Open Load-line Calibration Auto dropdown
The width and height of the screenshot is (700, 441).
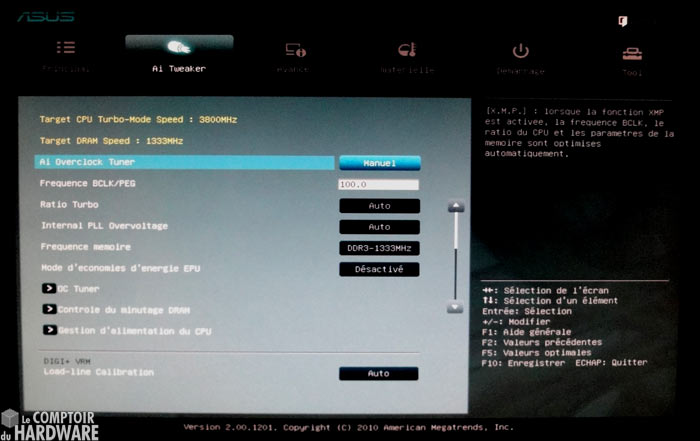(379, 373)
